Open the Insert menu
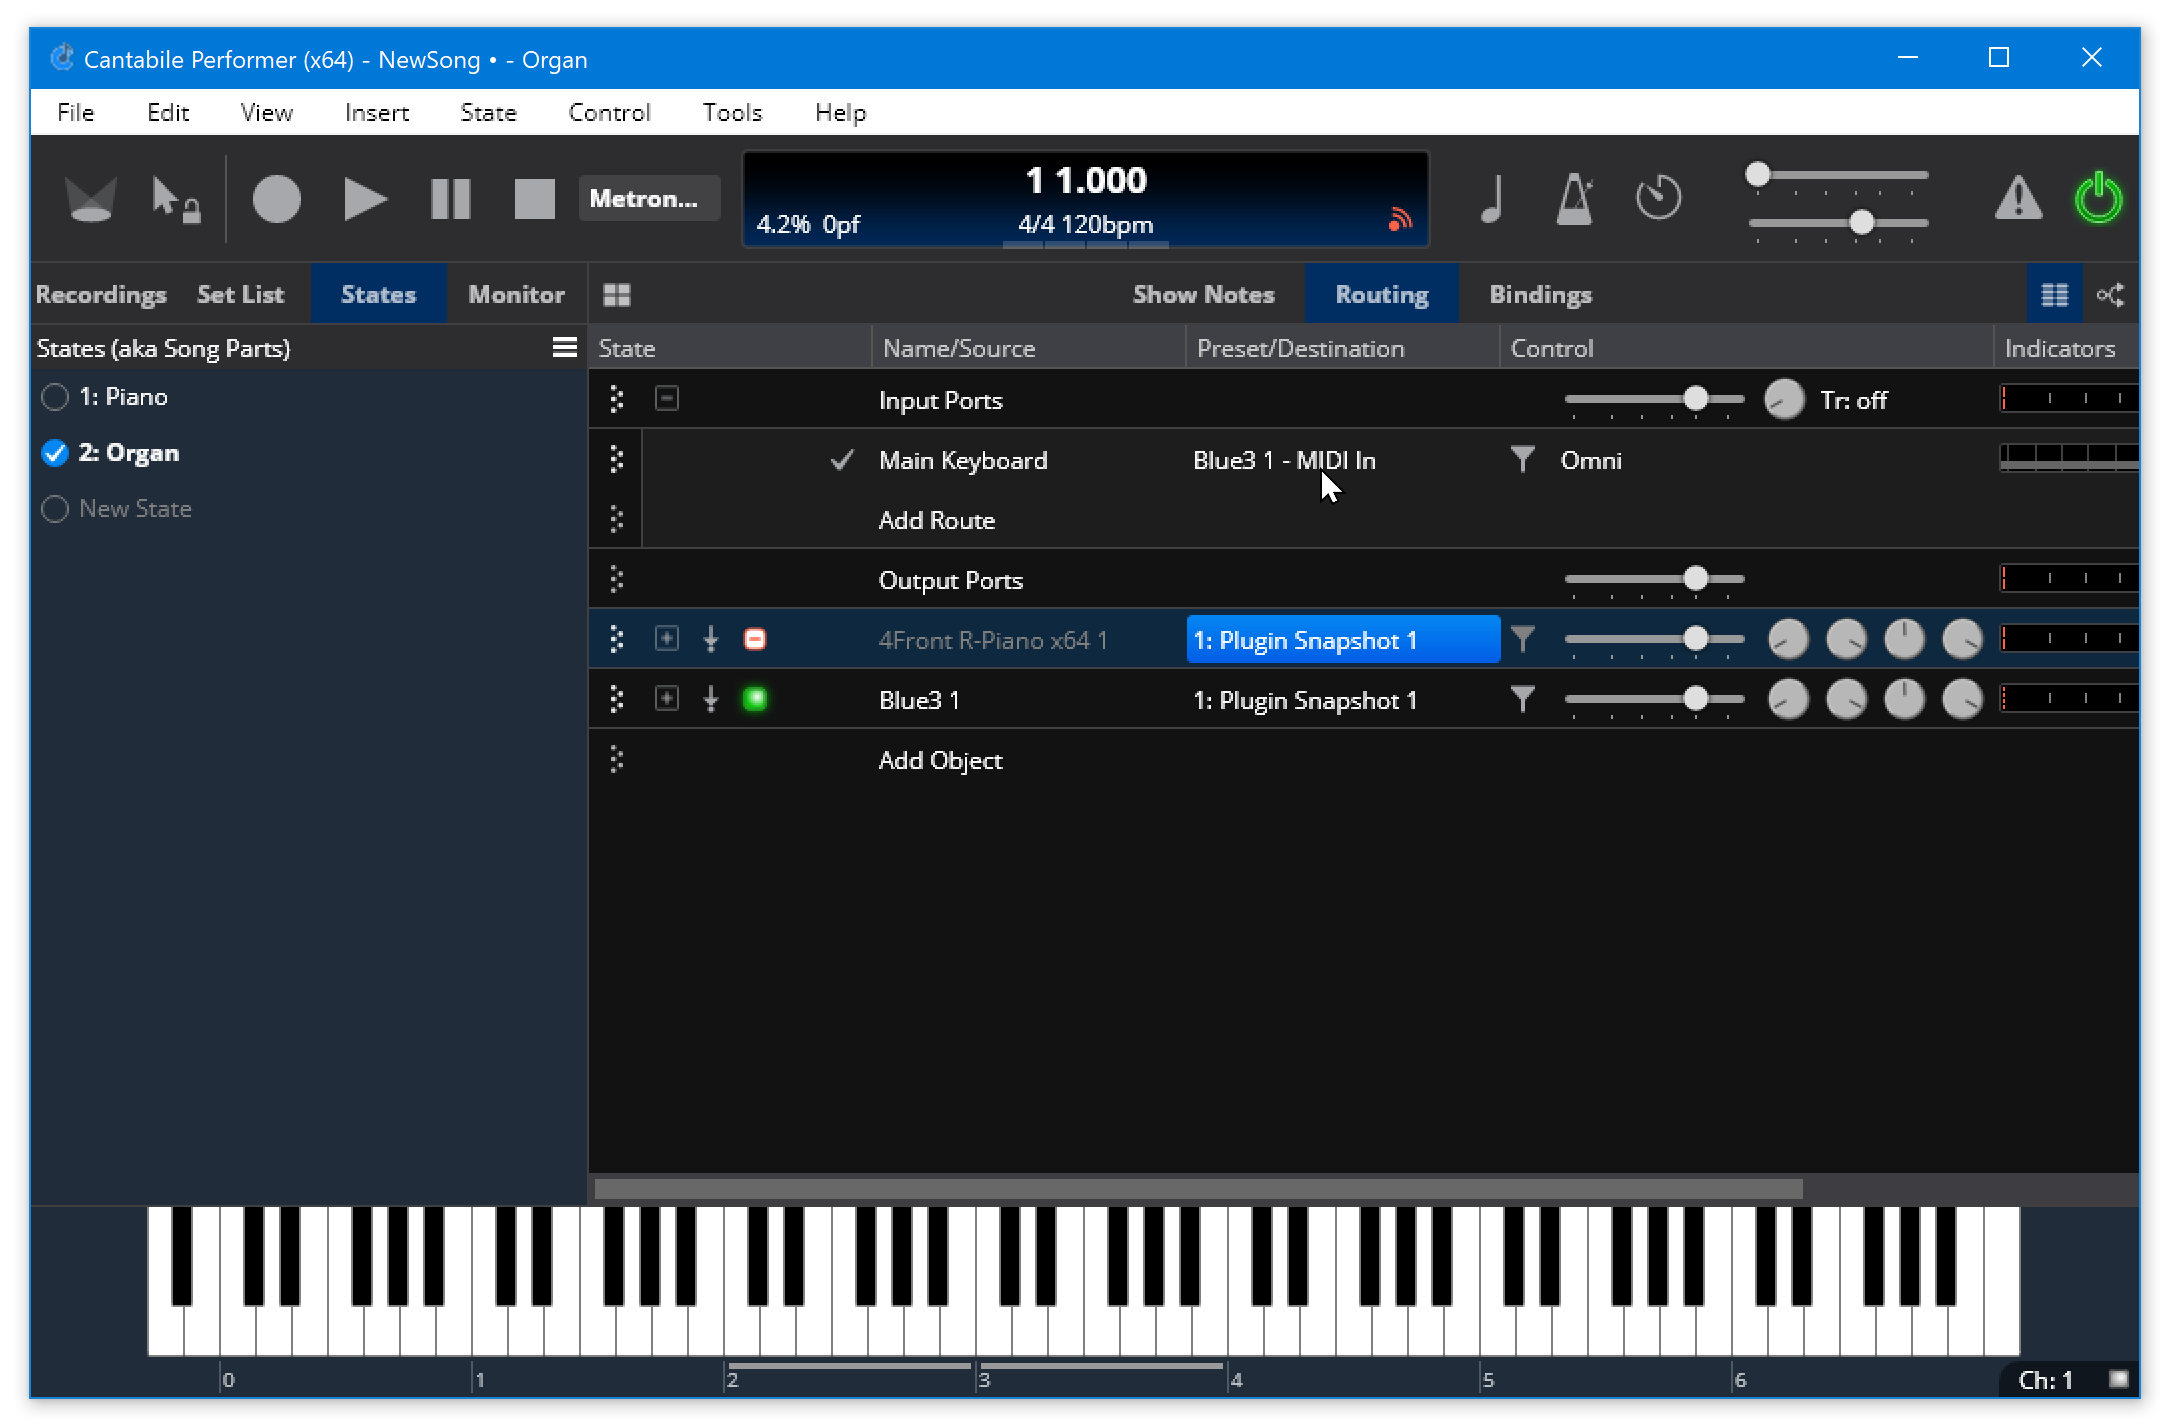This screenshot has height=1426, width=2171. click(x=377, y=113)
